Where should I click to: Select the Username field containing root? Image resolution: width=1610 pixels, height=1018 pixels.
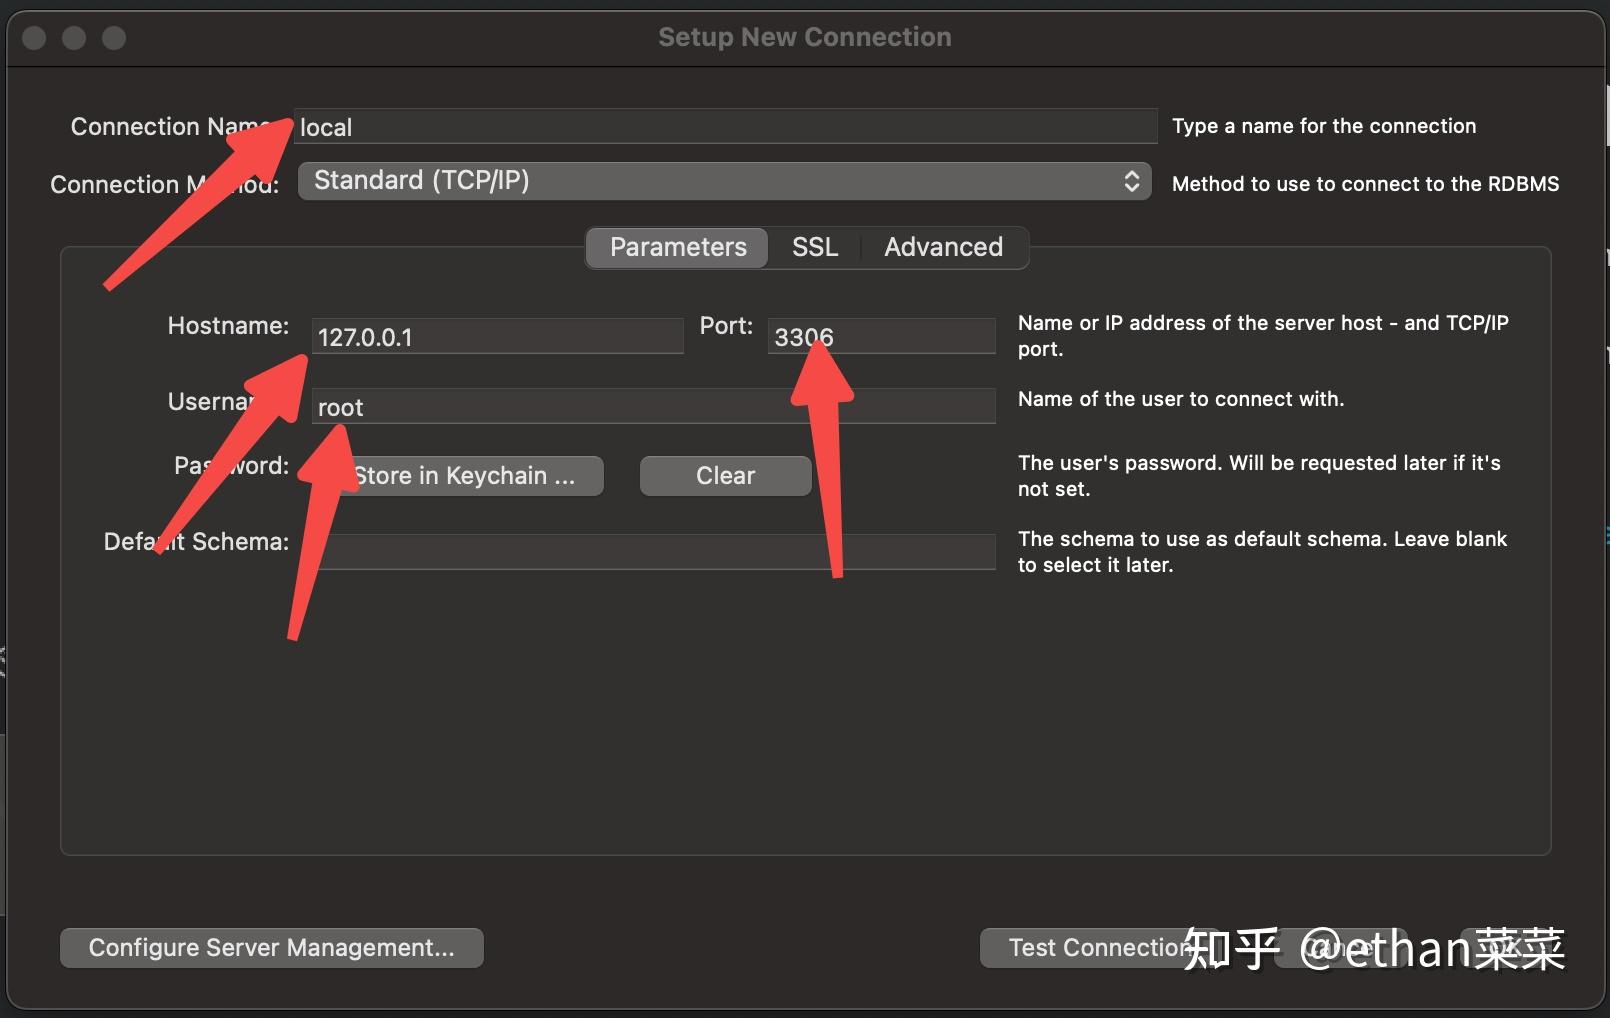point(653,407)
